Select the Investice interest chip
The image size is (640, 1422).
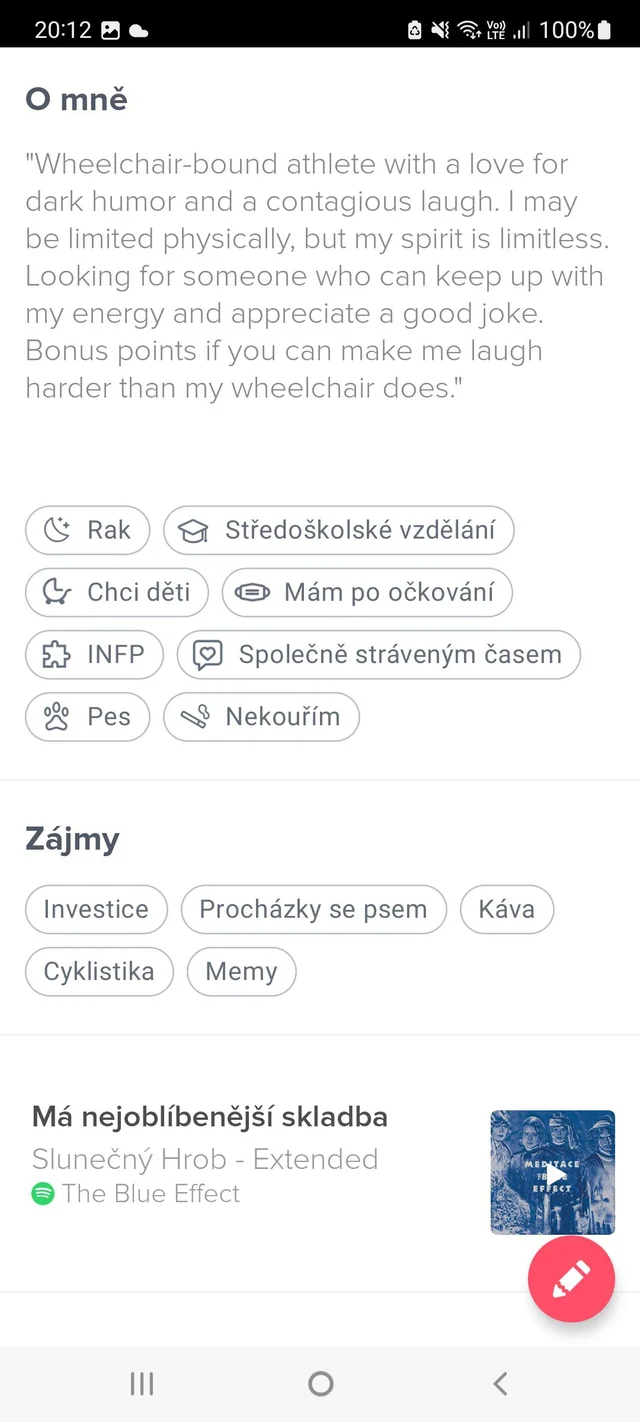tap(96, 909)
